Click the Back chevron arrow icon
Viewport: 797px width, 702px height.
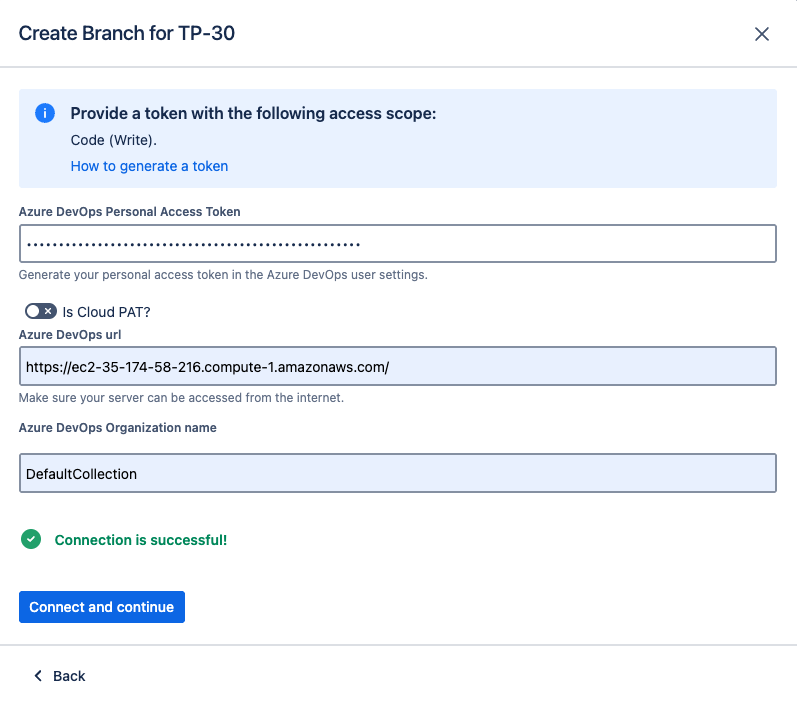click(39, 676)
